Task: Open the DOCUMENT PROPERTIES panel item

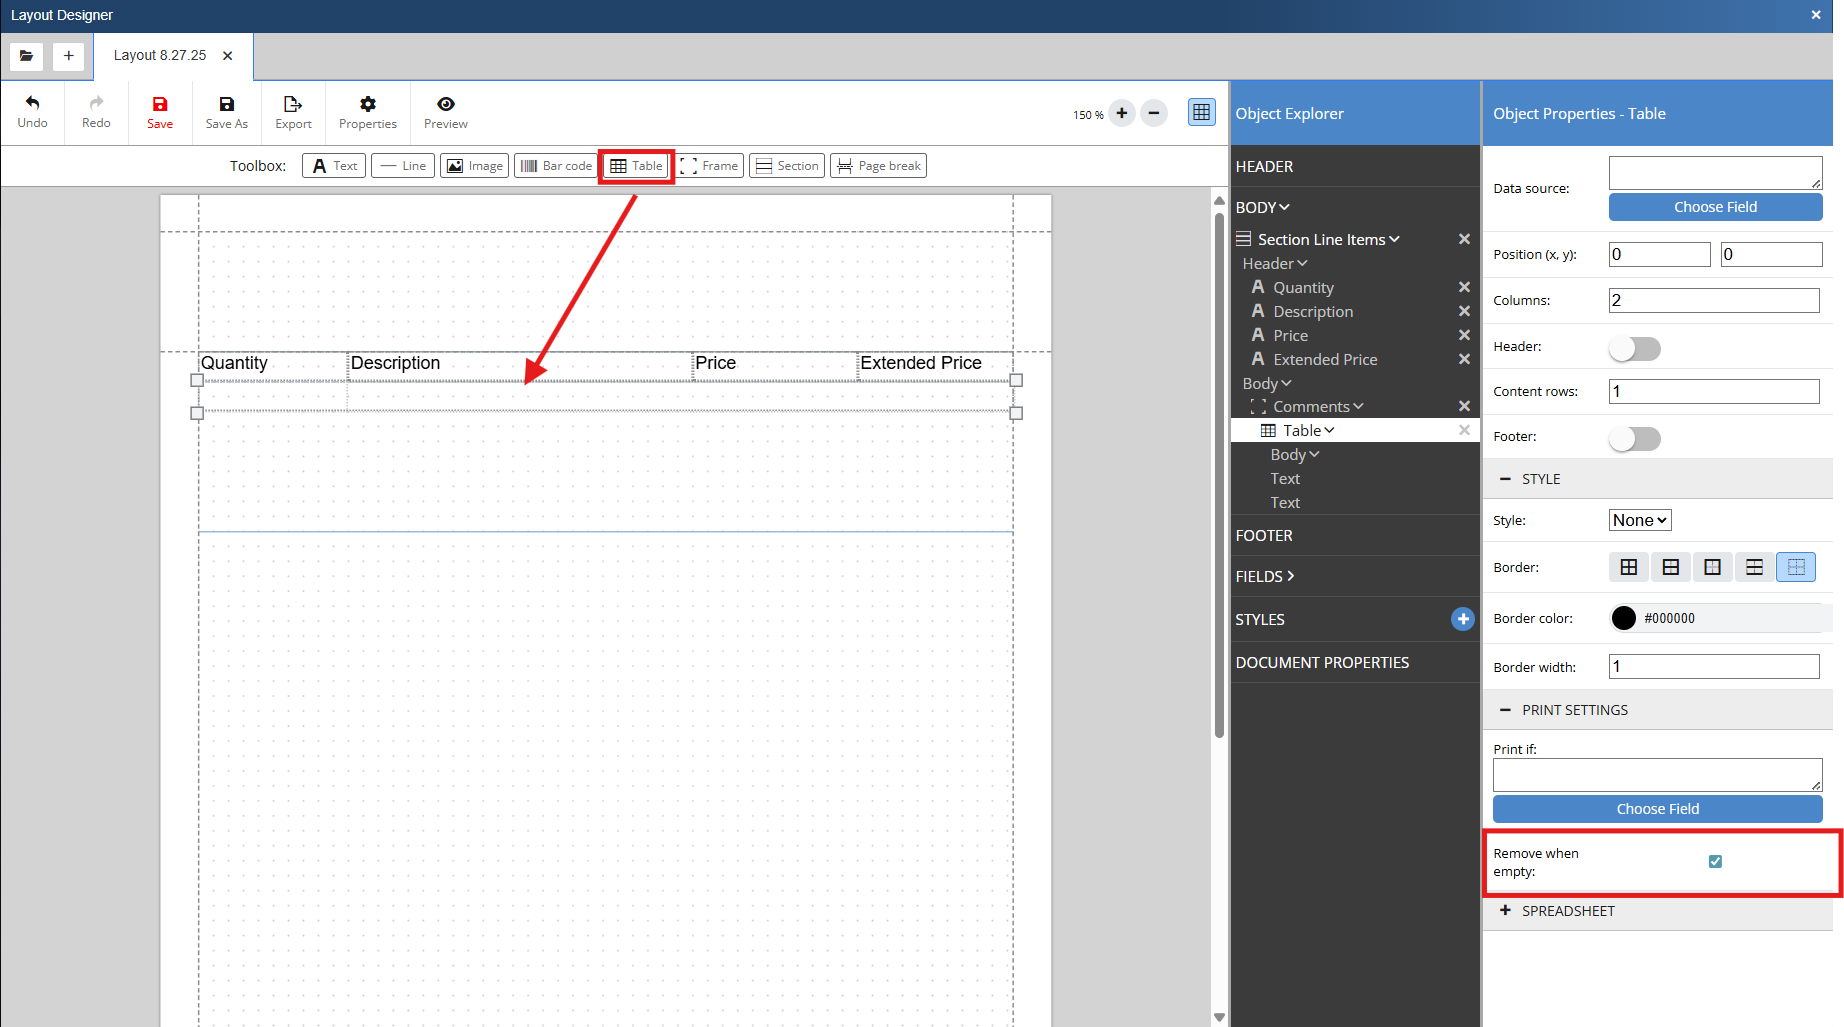Action: click(x=1322, y=663)
